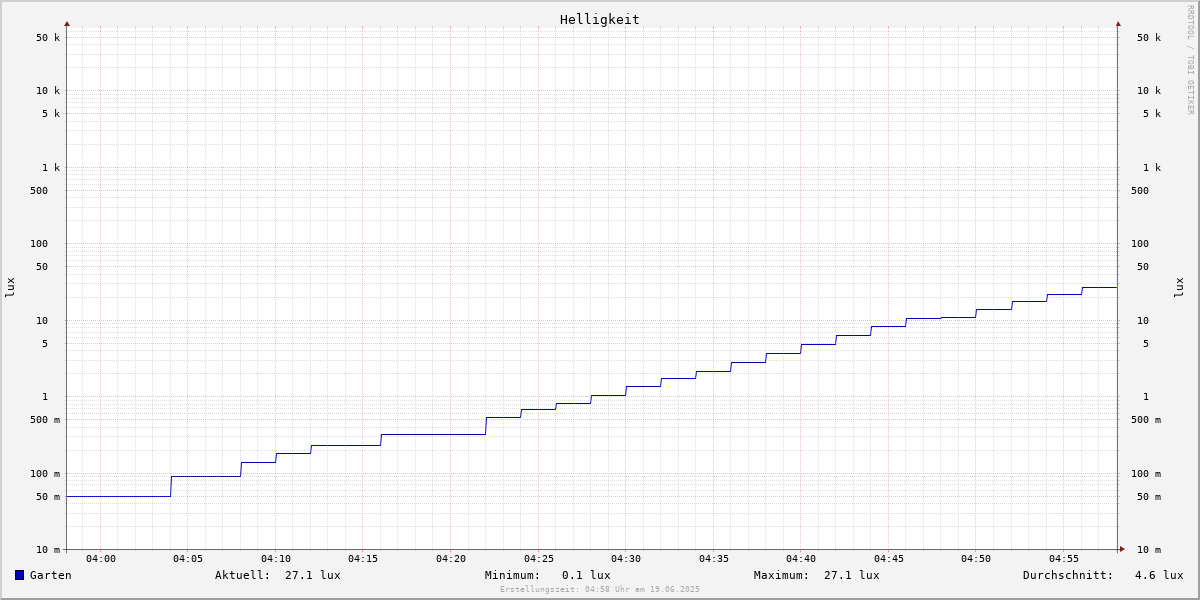The width and height of the screenshot is (1200, 600).
Task: Click the left vertical lux axis title
Action: point(10,287)
